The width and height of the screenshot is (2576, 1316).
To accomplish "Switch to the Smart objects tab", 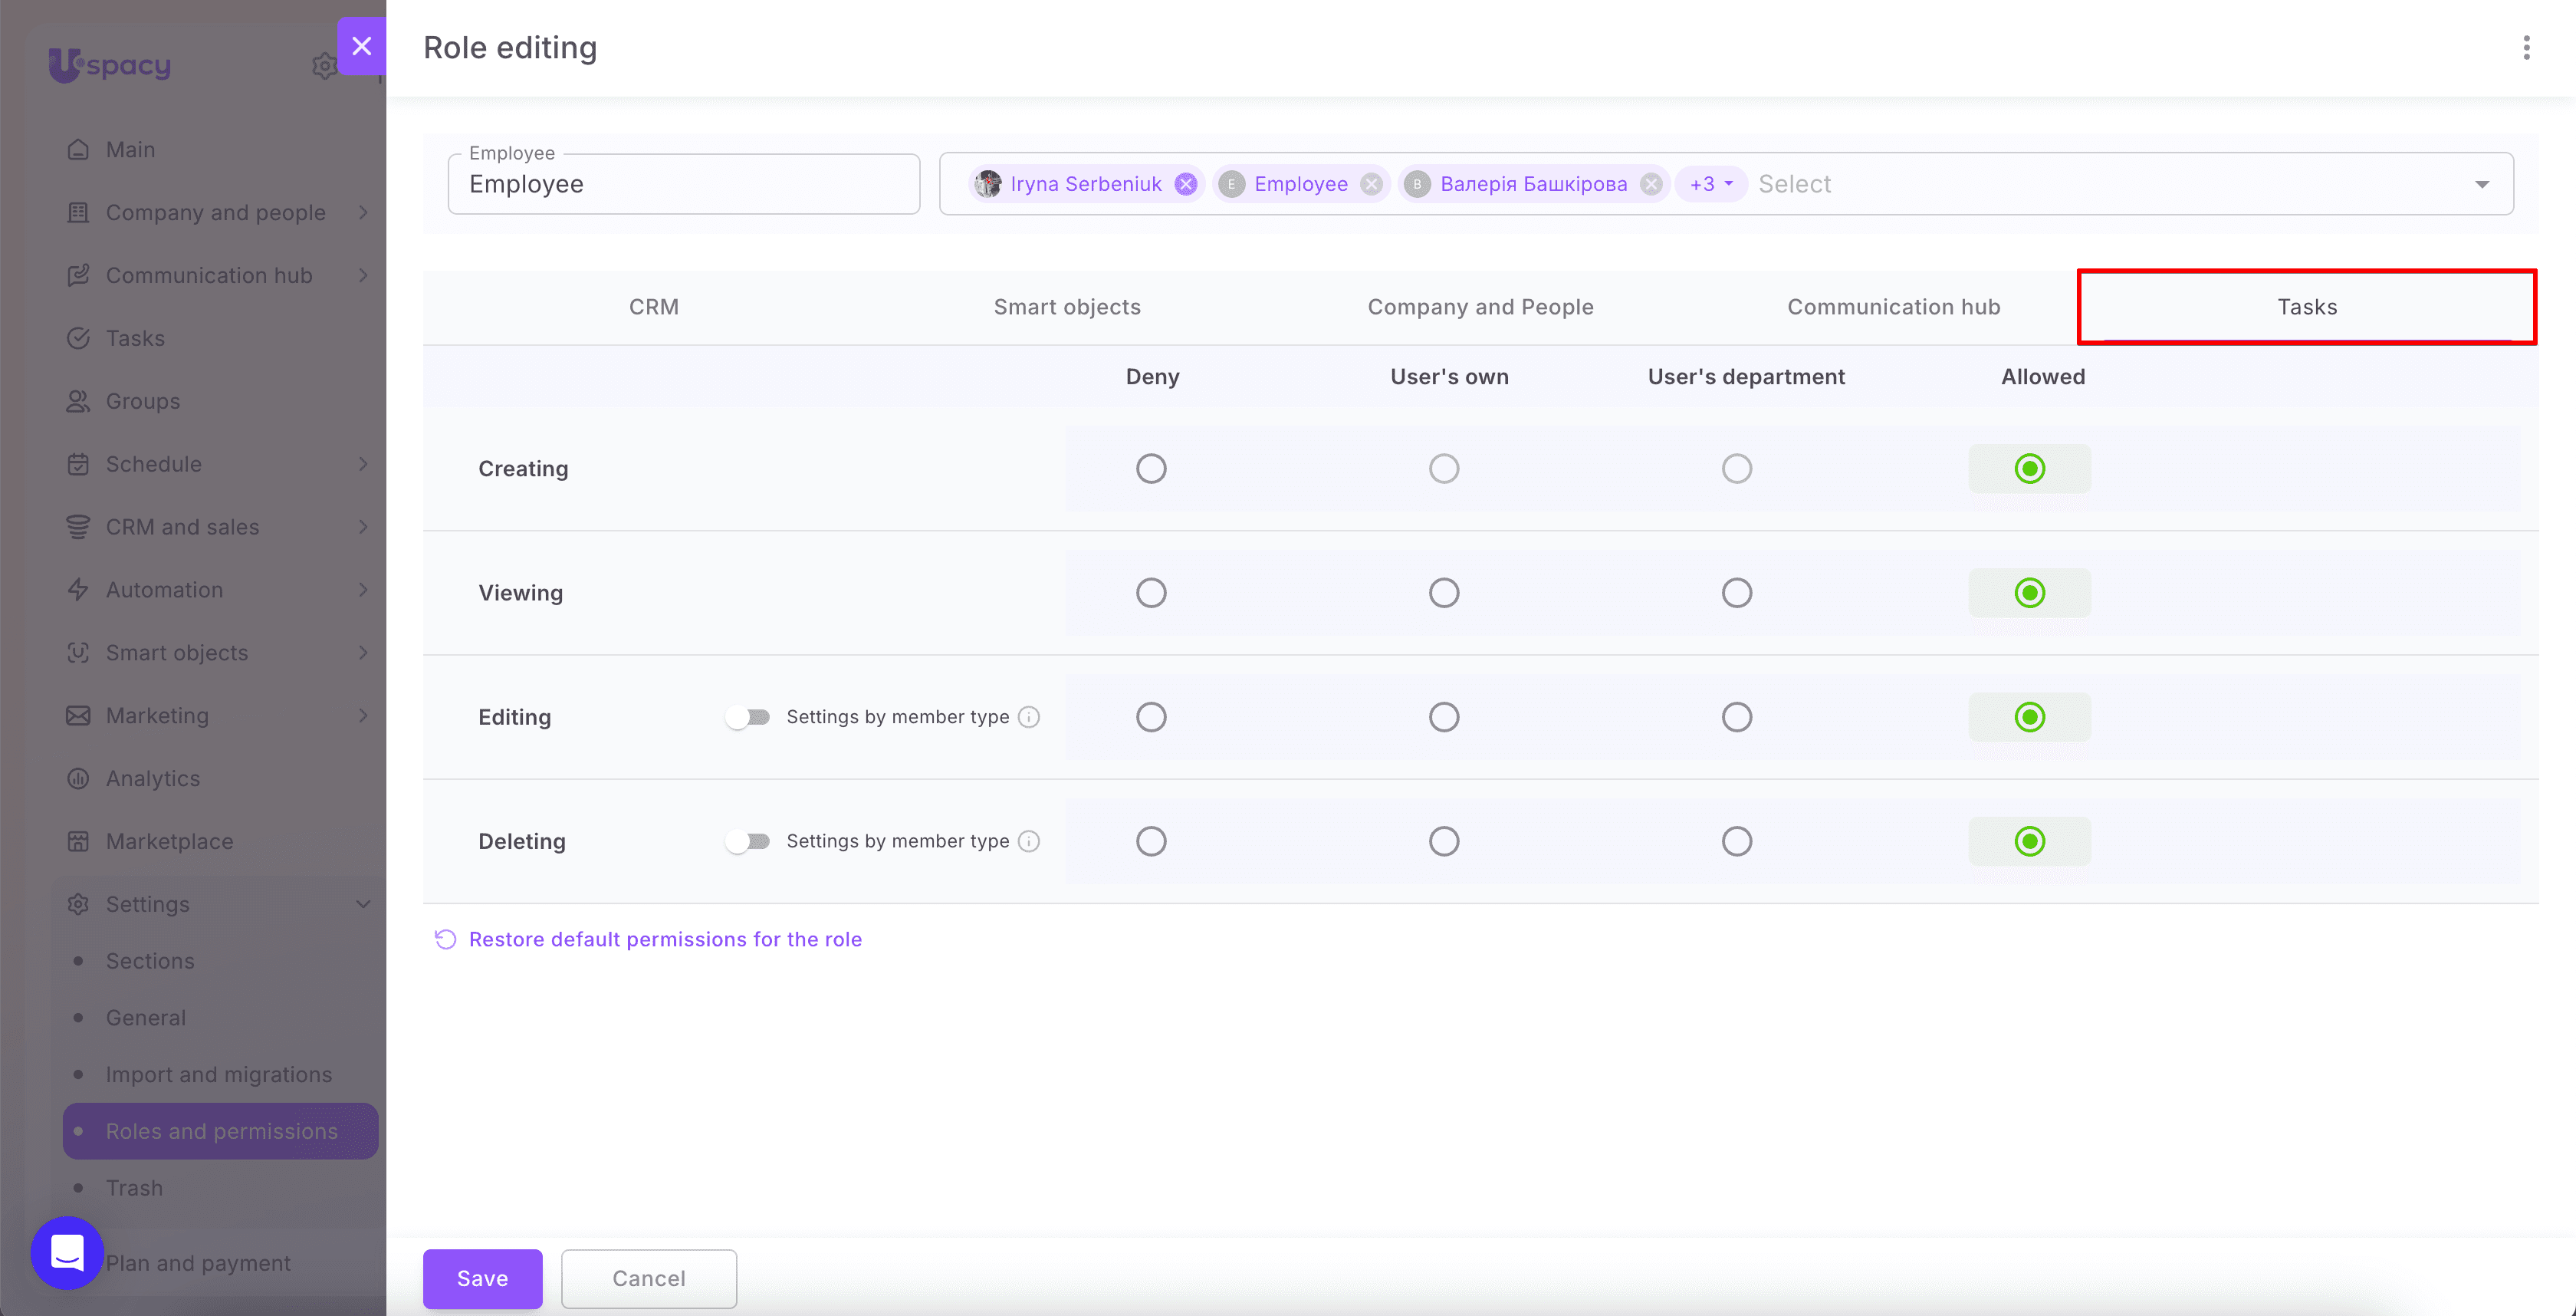I will (x=1067, y=307).
